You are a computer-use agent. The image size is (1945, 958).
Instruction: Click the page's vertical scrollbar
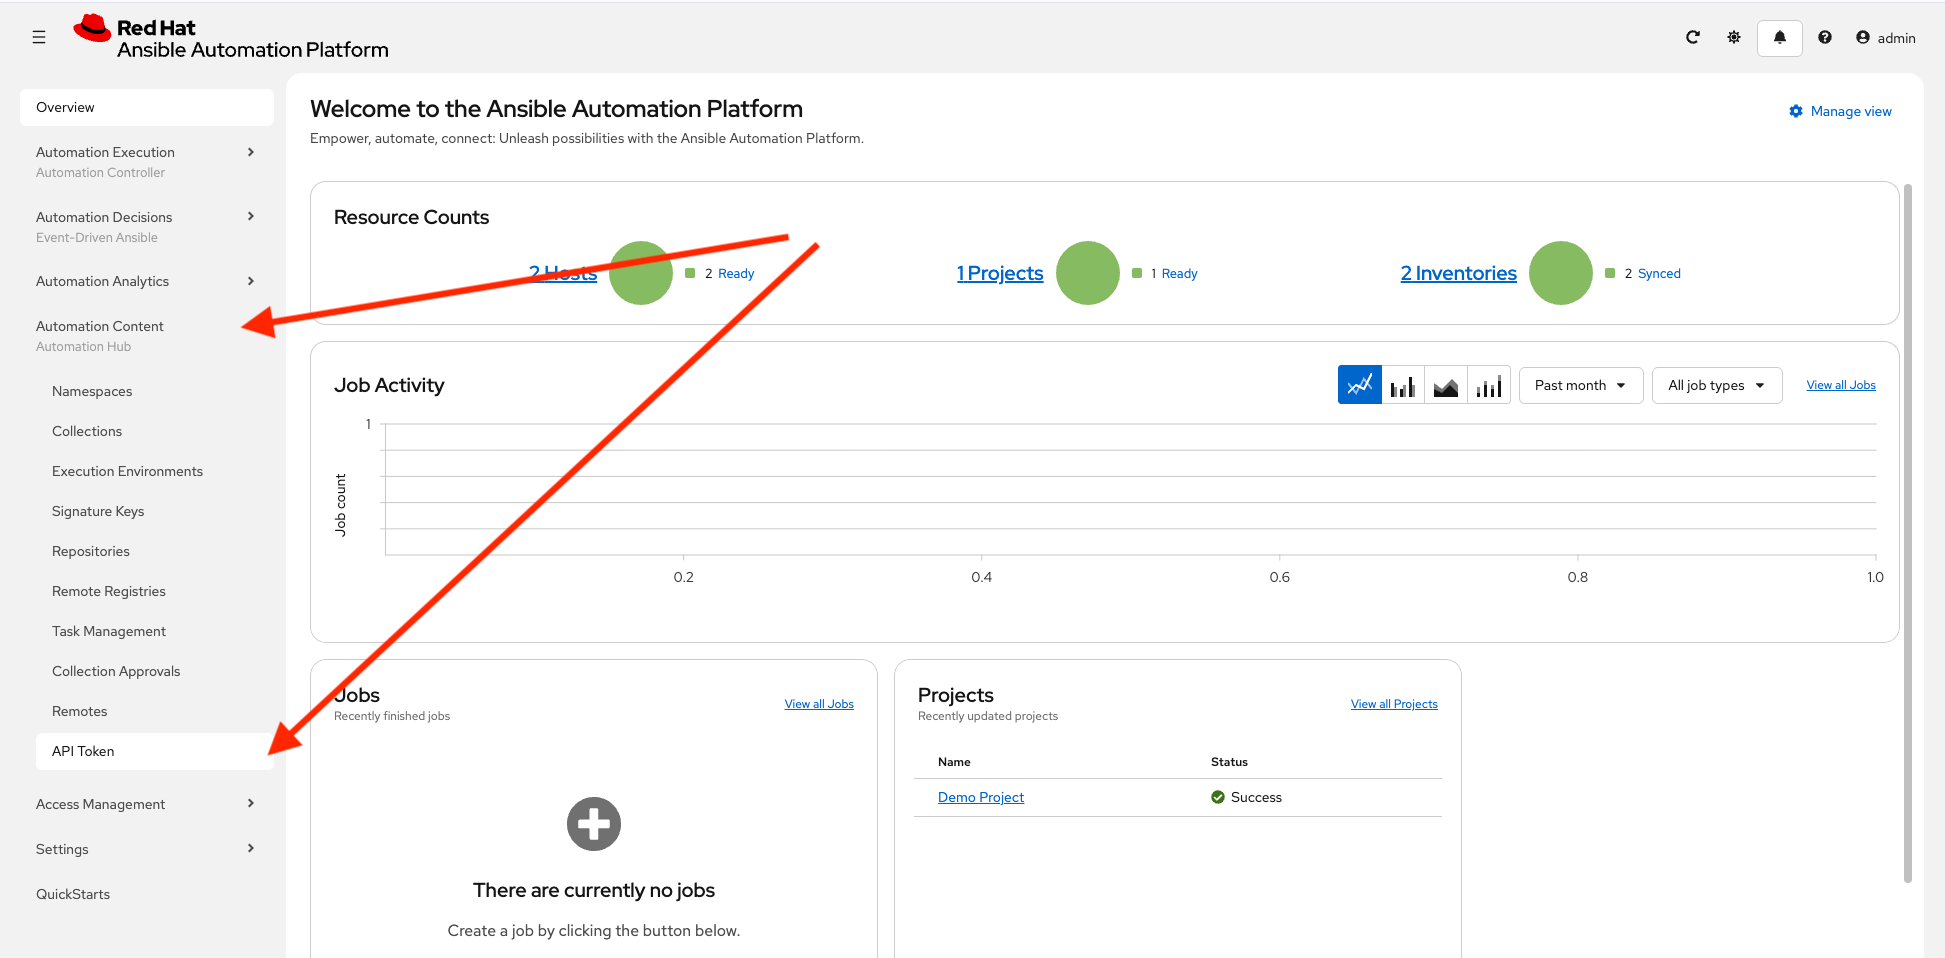(1908, 530)
